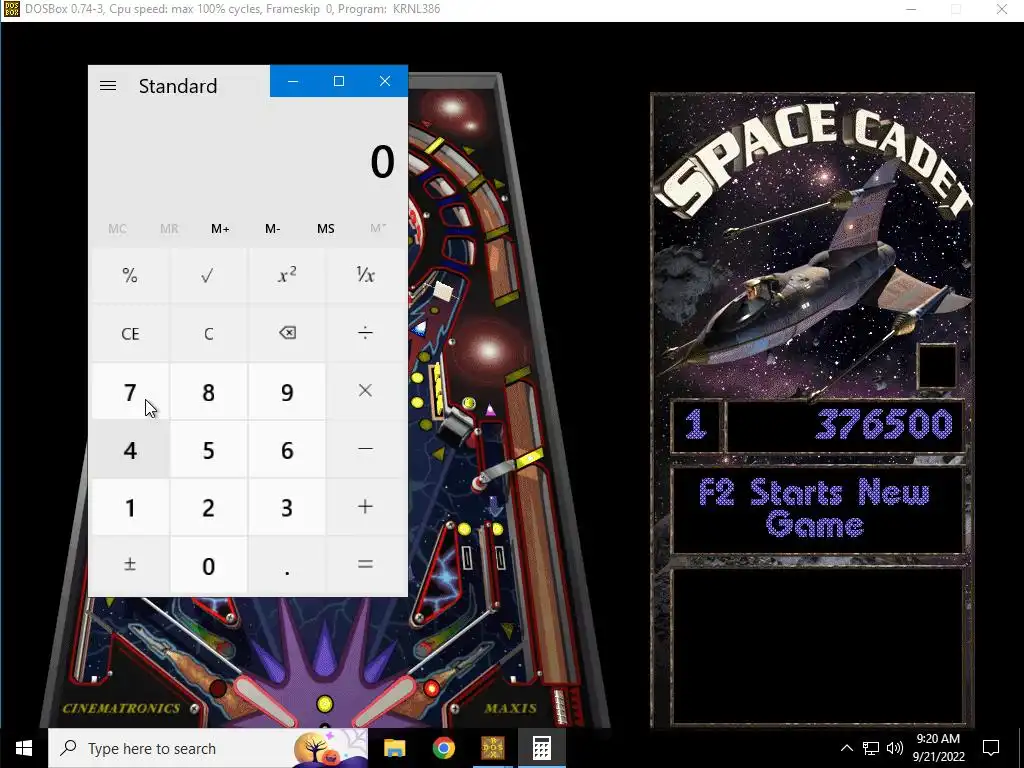The height and width of the screenshot is (768, 1024).
Task: Click the square root key
Action: pyautogui.click(x=208, y=276)
